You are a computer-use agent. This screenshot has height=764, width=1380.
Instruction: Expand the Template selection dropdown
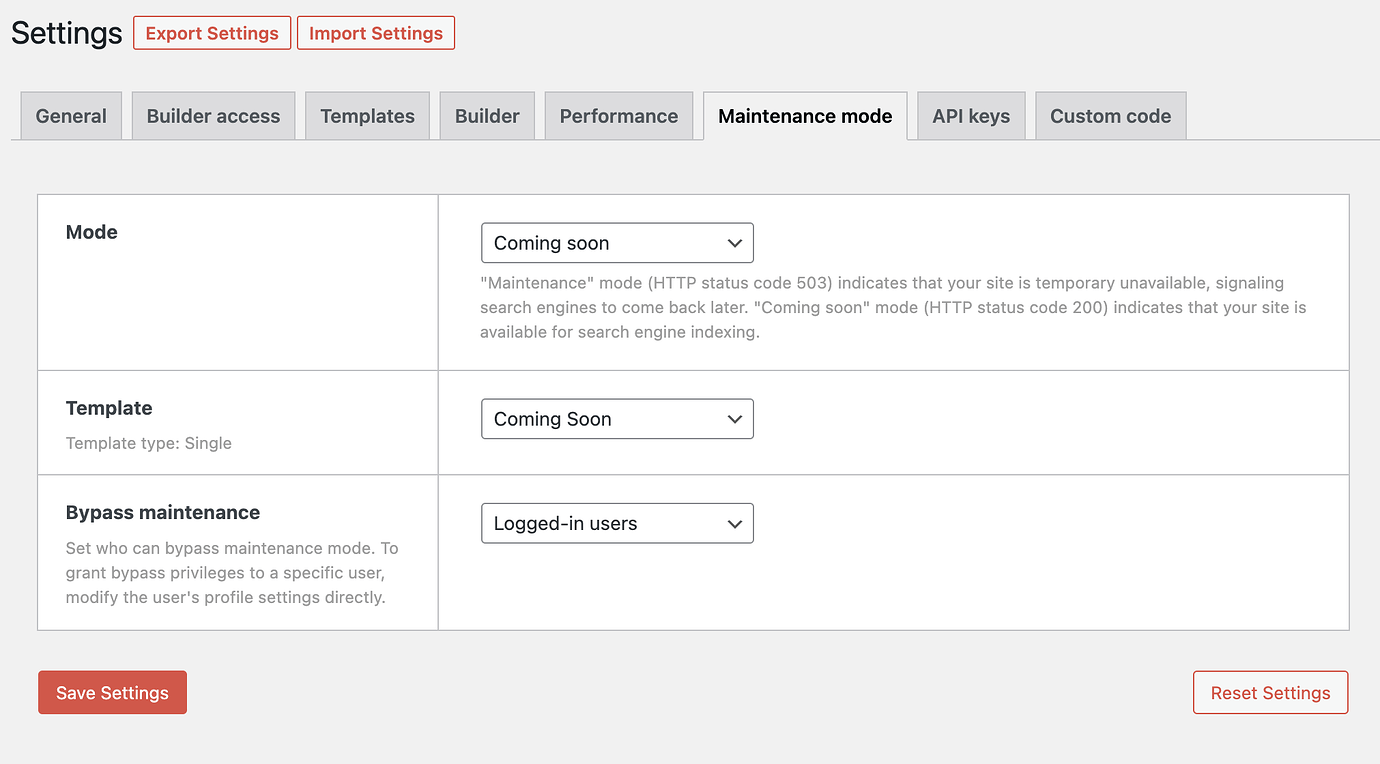617,418
